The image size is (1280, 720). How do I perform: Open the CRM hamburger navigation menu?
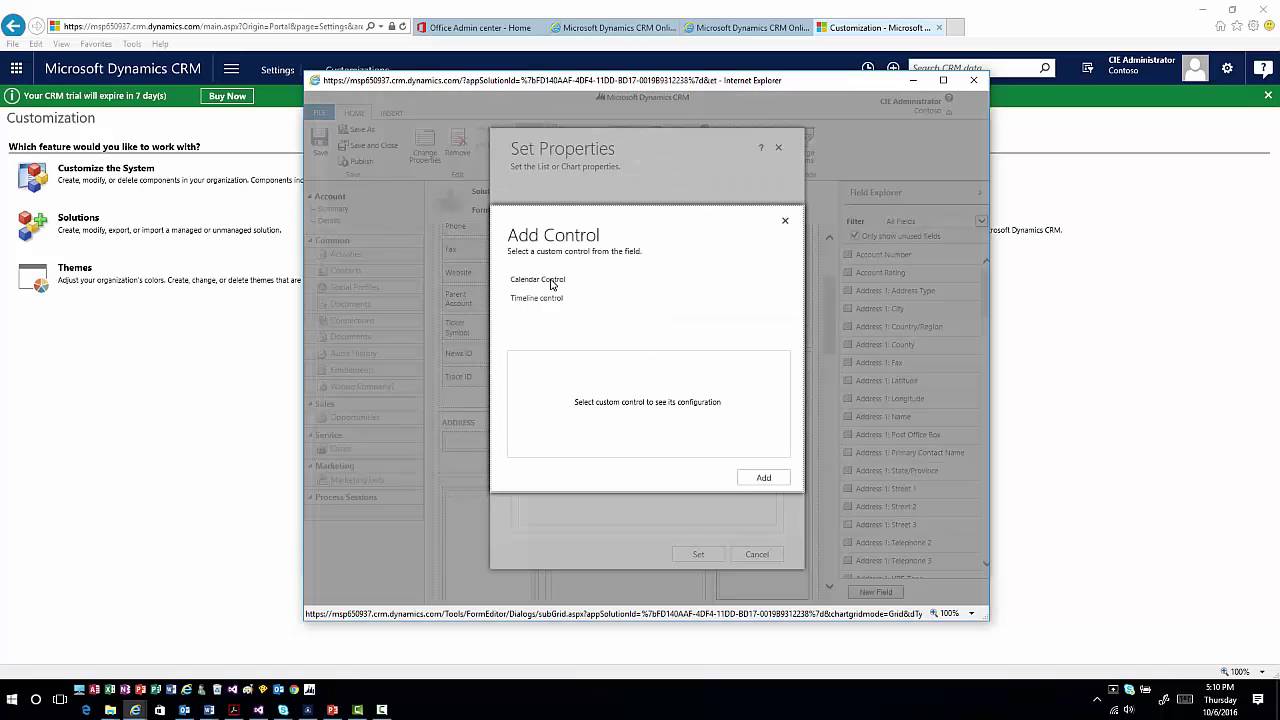point(231,69)
